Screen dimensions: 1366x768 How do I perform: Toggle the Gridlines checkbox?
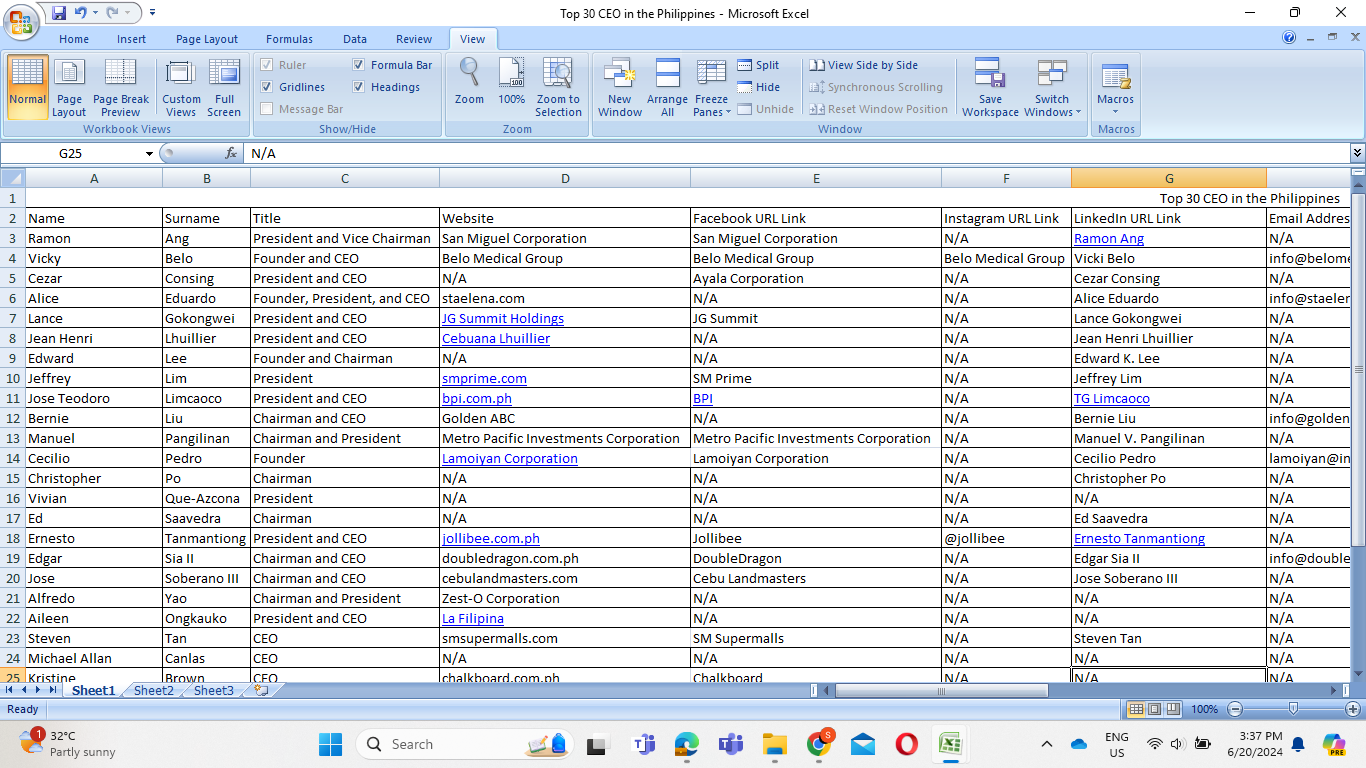(267, 87)
